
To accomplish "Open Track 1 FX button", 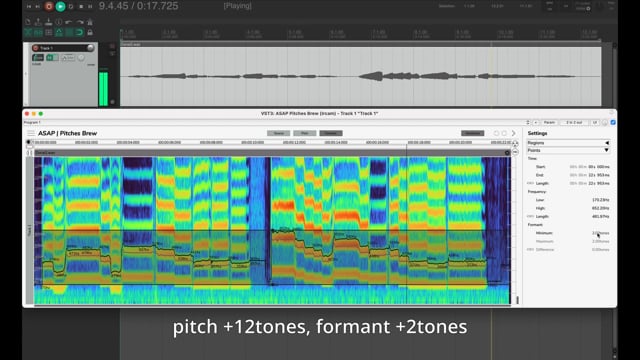I will tap(51, 58).
